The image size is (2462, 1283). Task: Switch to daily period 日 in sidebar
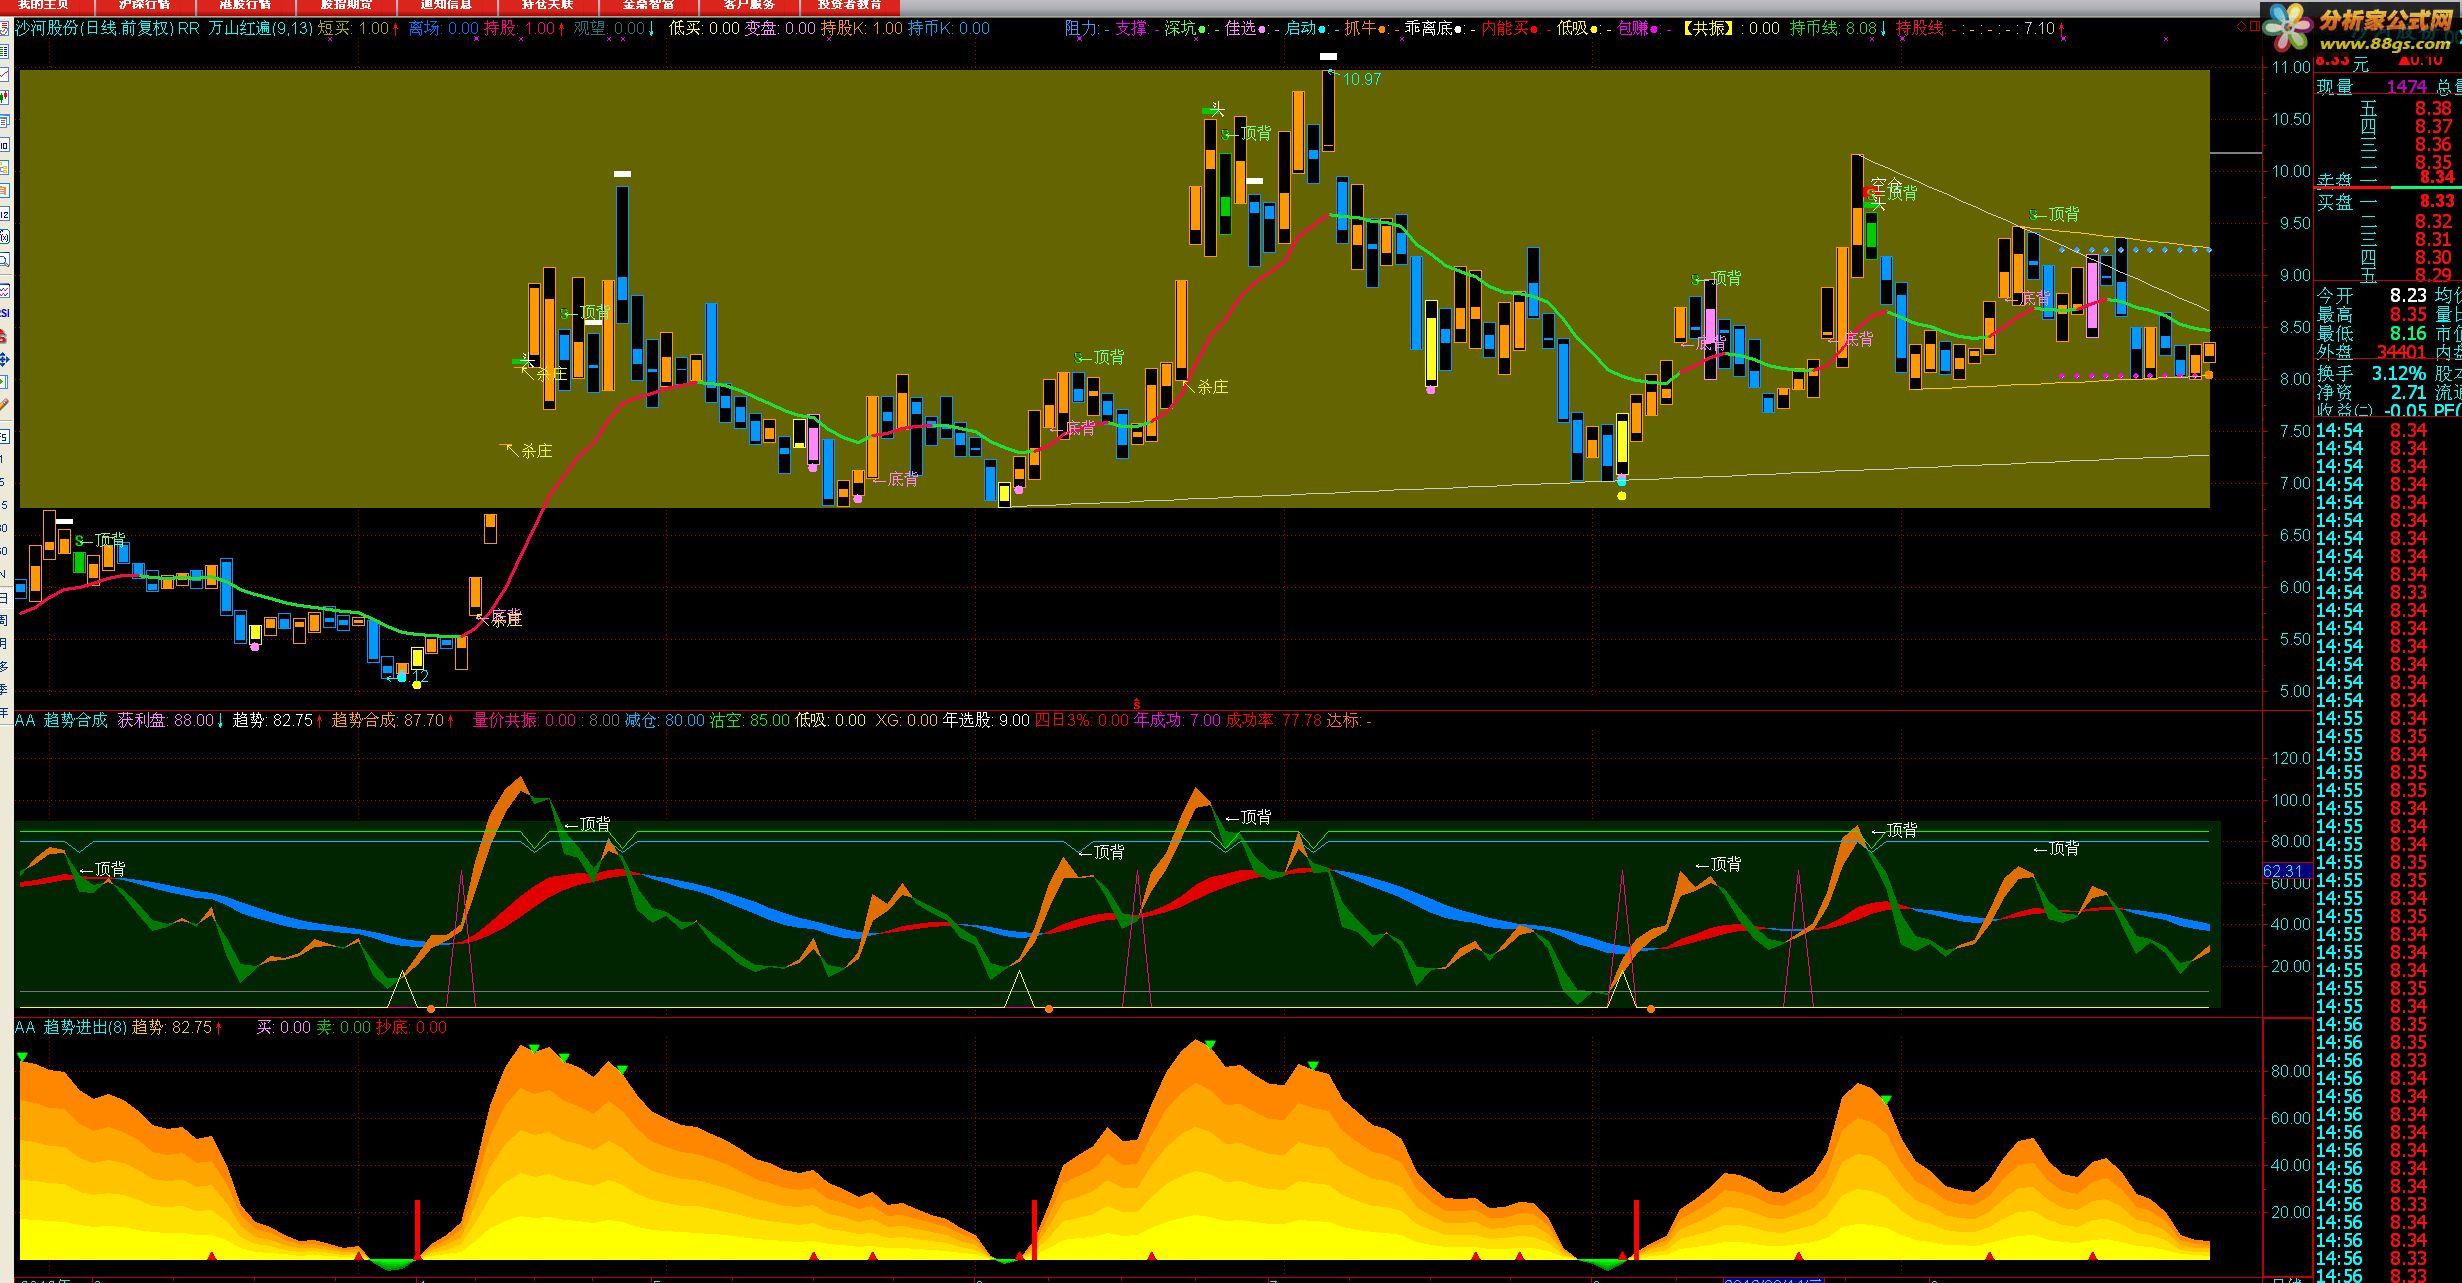(4, 597)
